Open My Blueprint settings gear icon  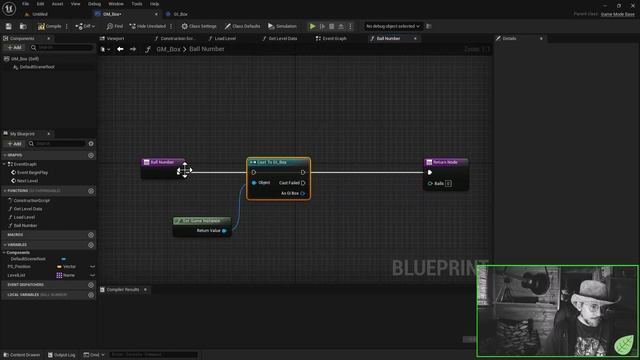pyautogui.click(x=91, y=144)
